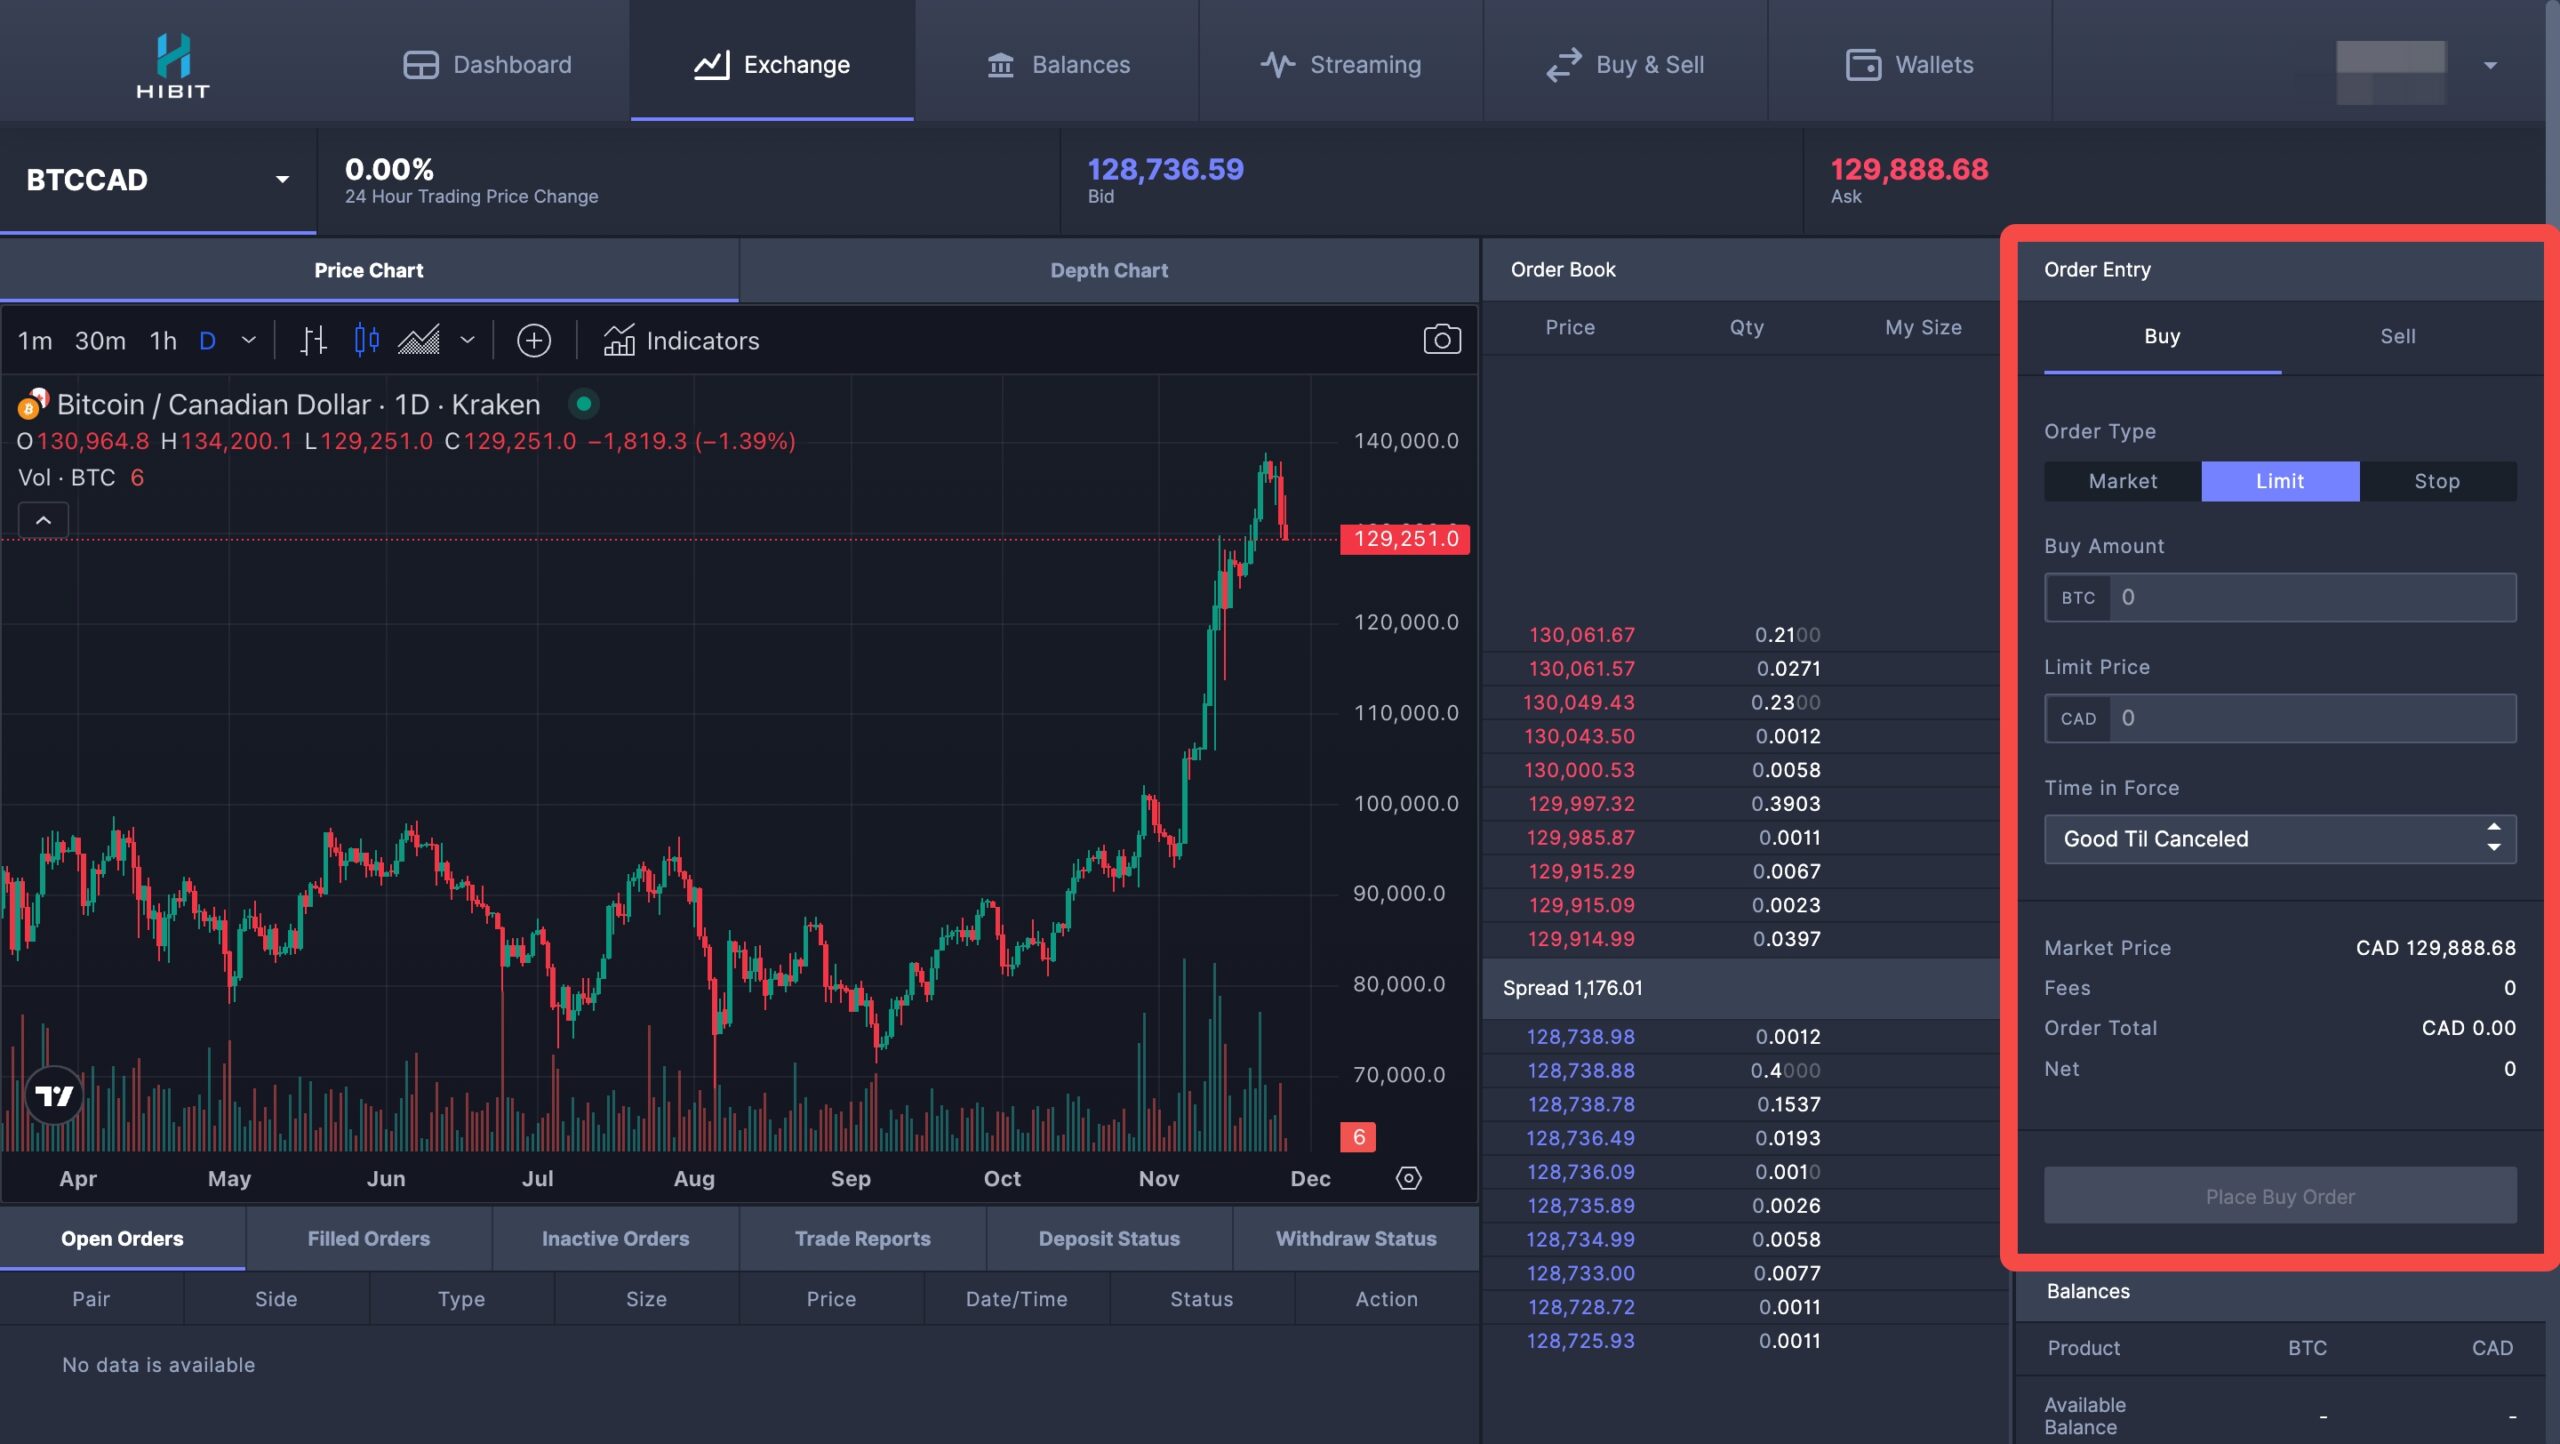
Task: Open the Streaming section
Action: (1340, 65)
